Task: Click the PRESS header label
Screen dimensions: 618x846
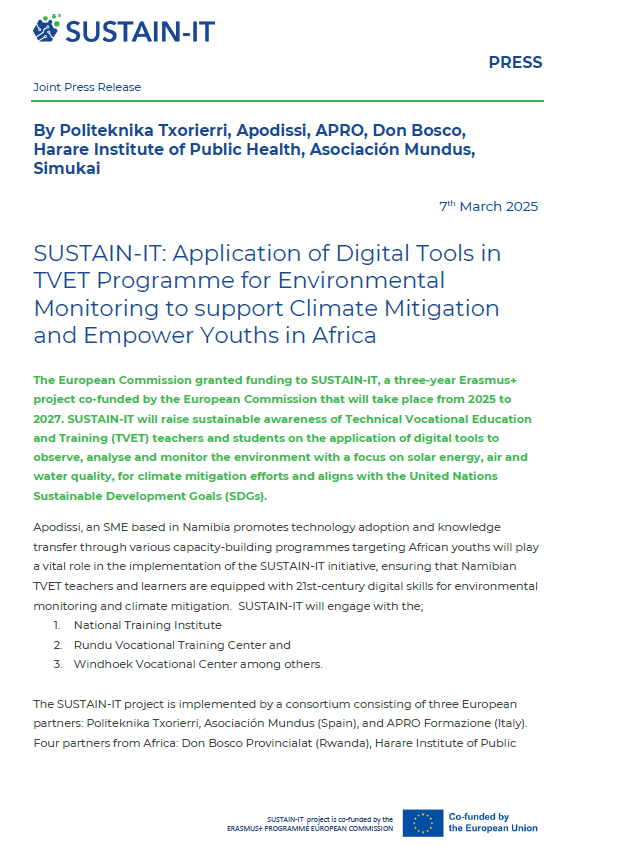Action: tap(515, 63)
